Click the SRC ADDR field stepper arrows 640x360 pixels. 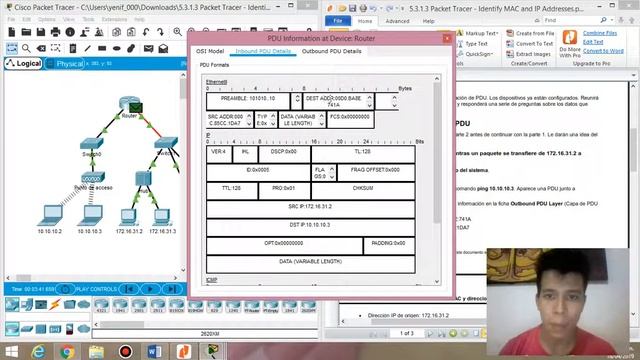[x=249, y=120]
